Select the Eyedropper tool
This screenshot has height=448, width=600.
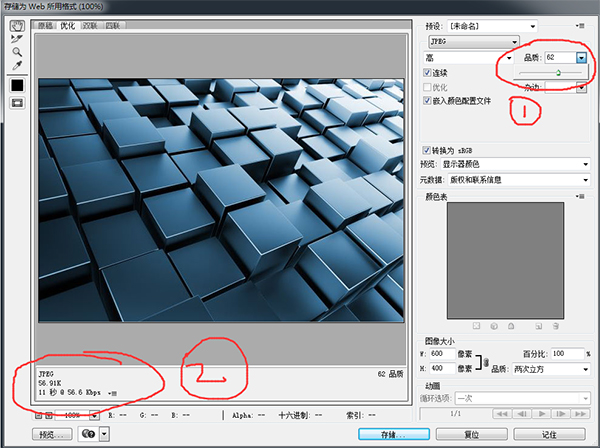coord(17,65)
